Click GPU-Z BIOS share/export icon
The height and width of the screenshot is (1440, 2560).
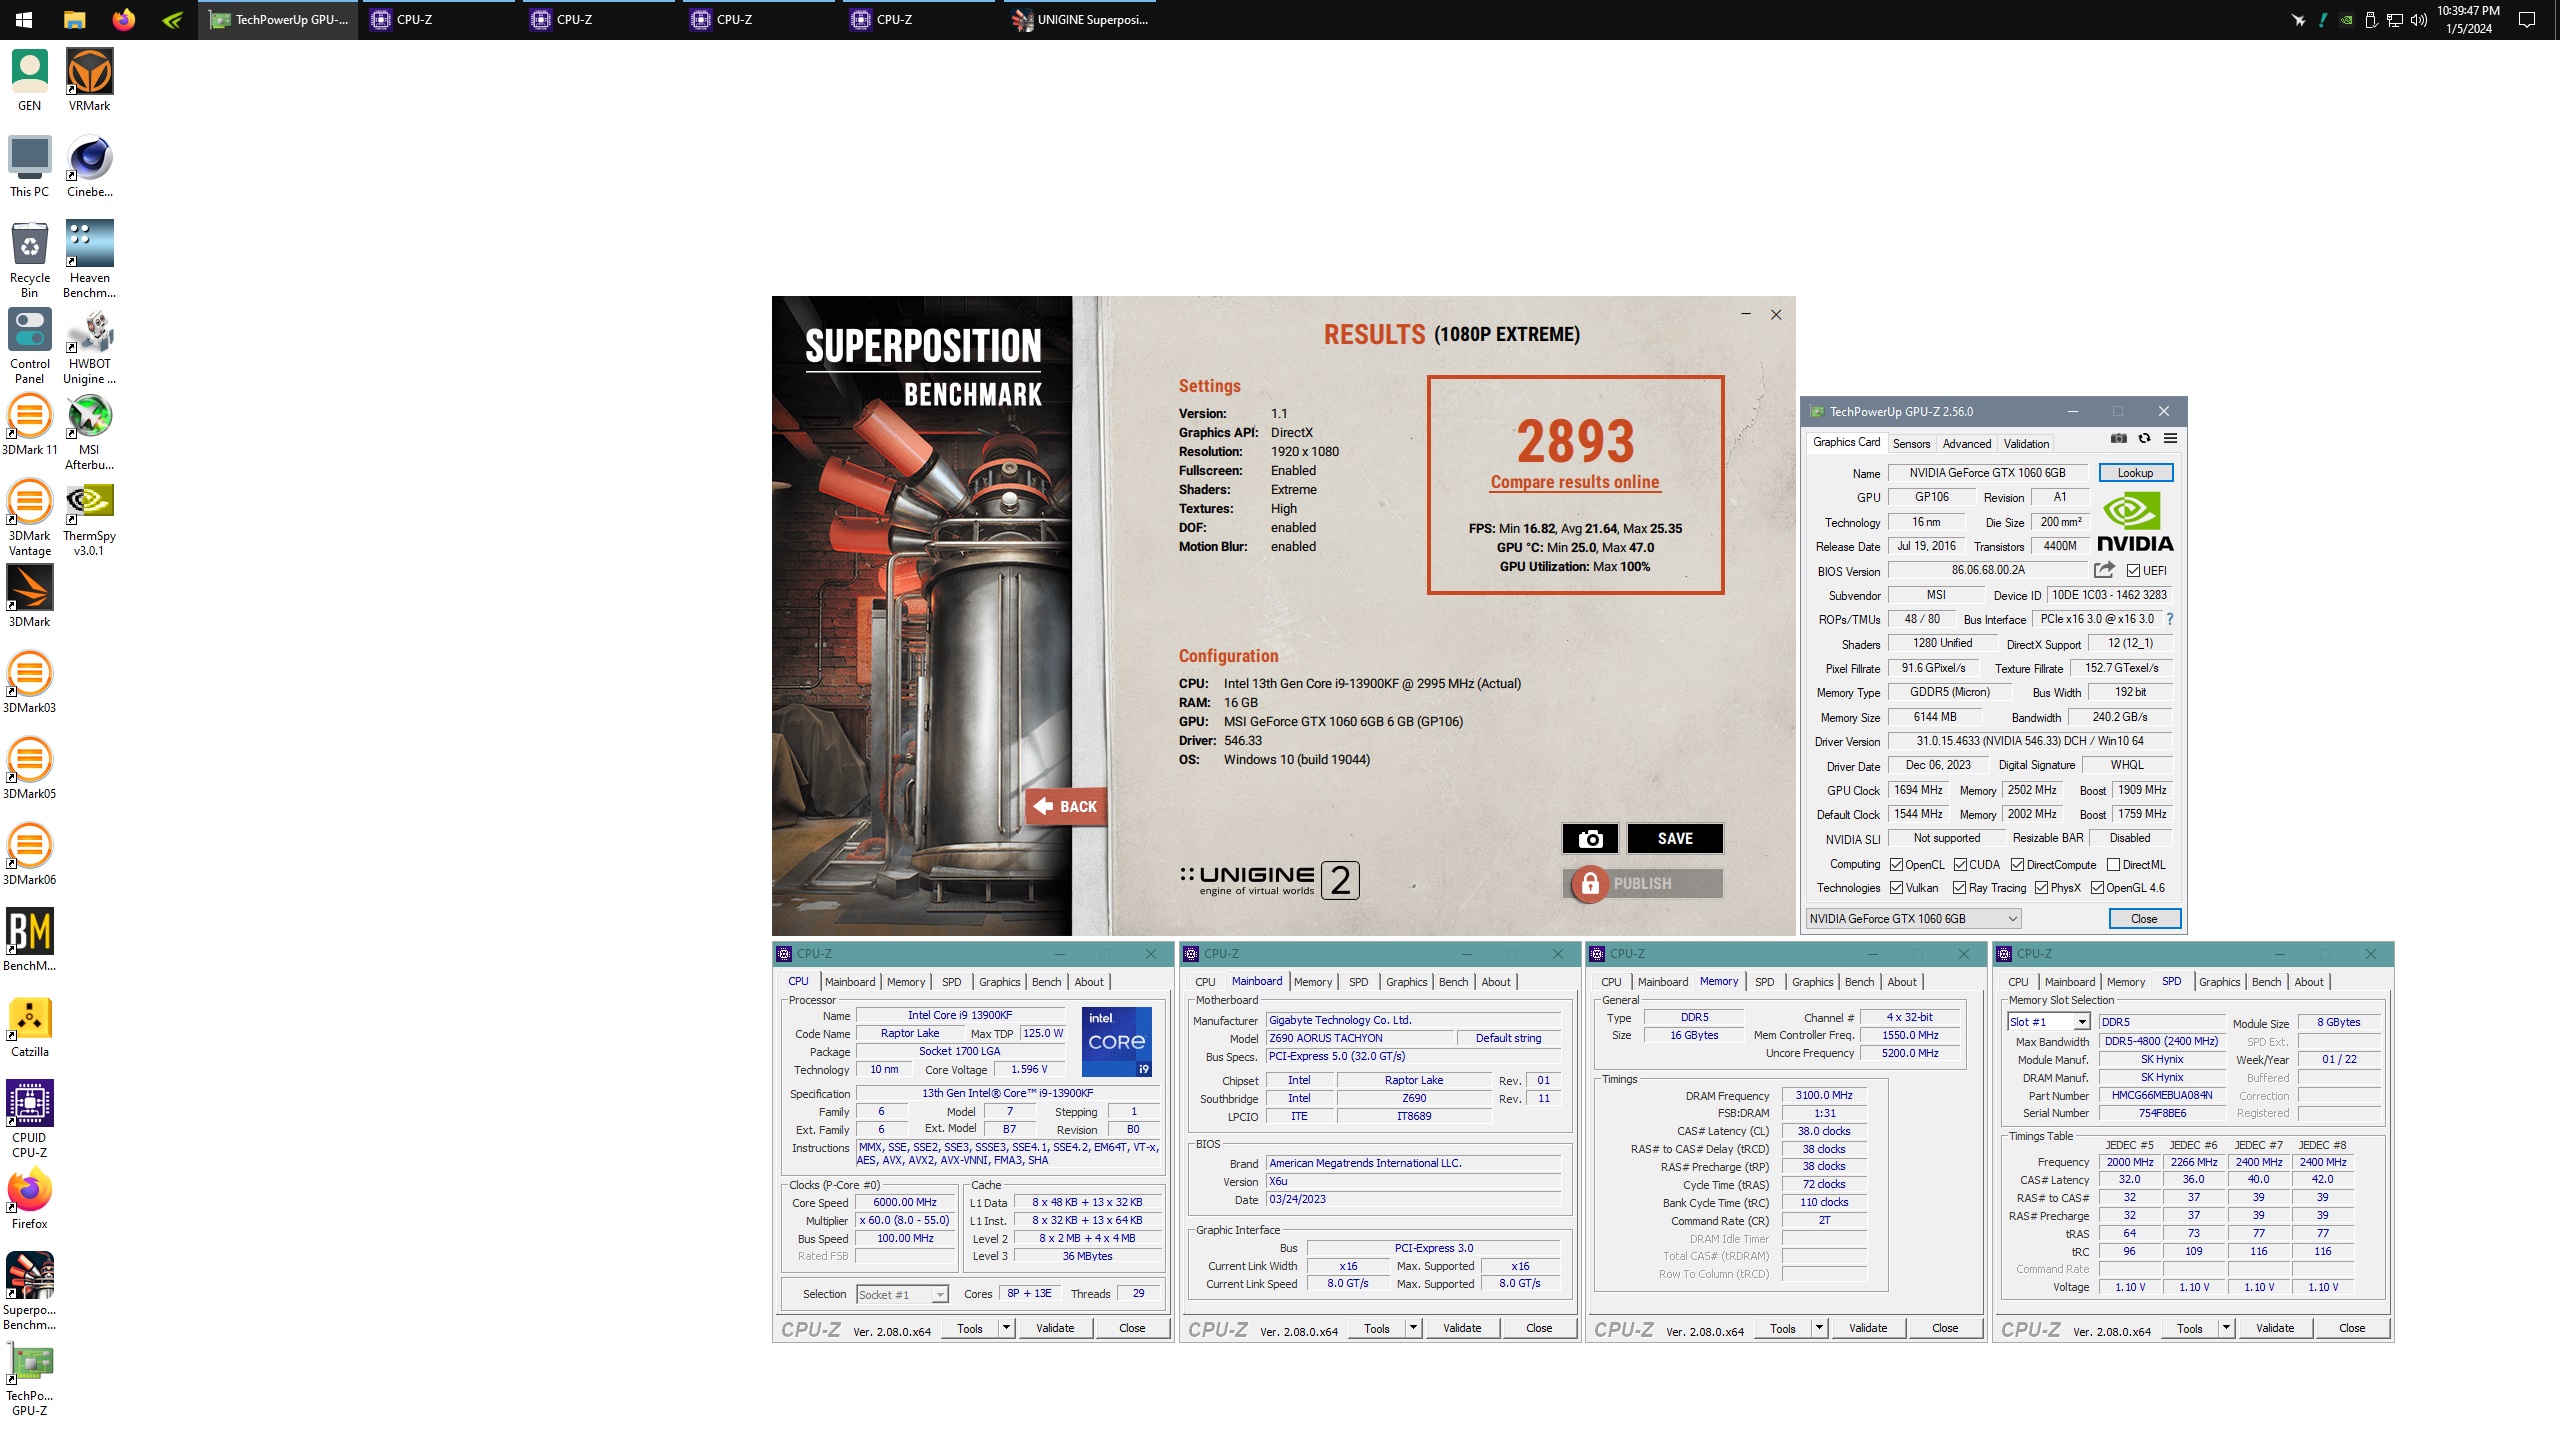(x=2104, y=570)
